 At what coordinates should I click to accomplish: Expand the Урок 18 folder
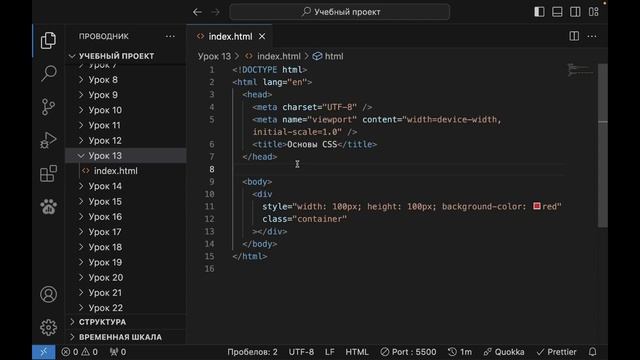click(x=126, y=247)
